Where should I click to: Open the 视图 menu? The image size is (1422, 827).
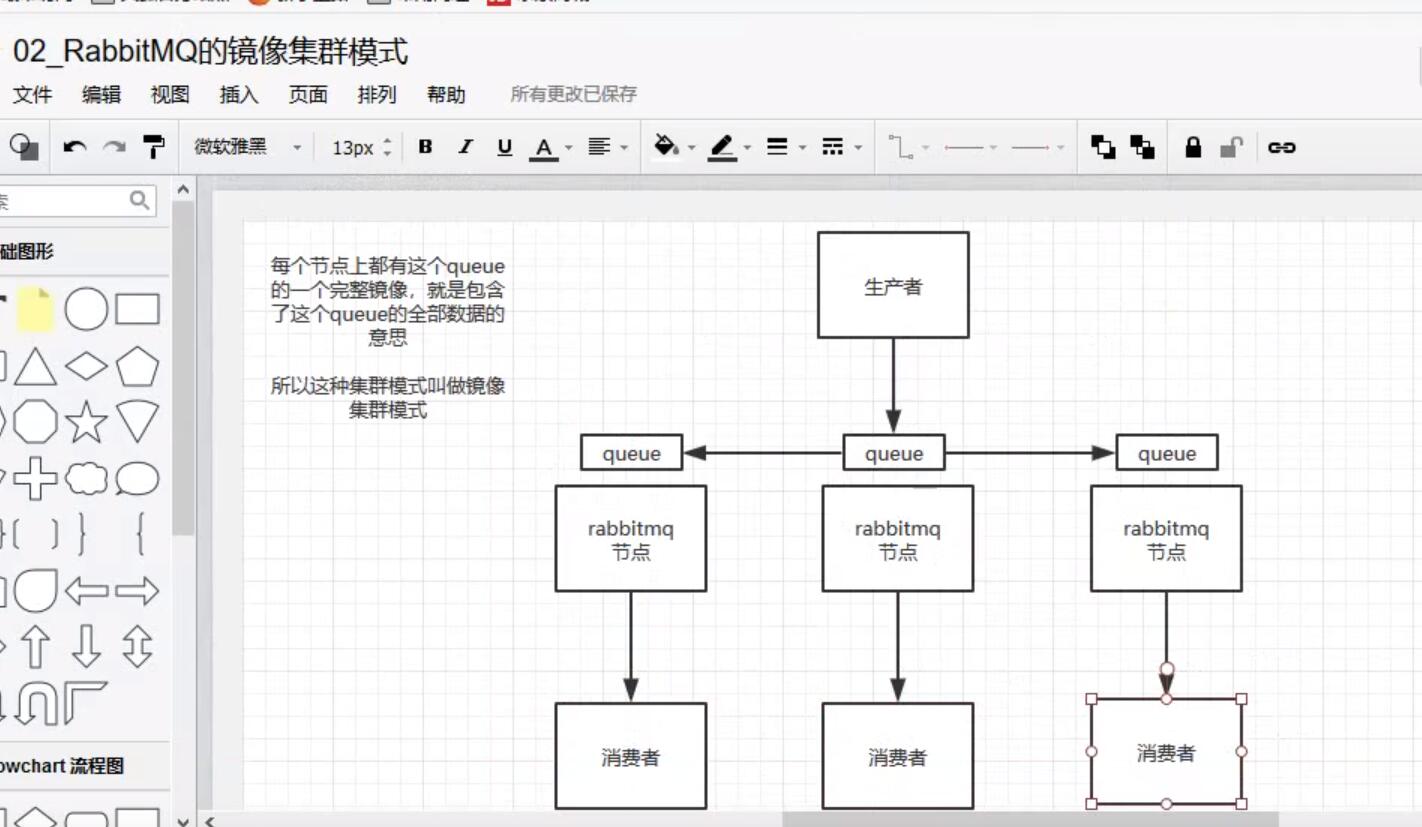tap(170, 94)
